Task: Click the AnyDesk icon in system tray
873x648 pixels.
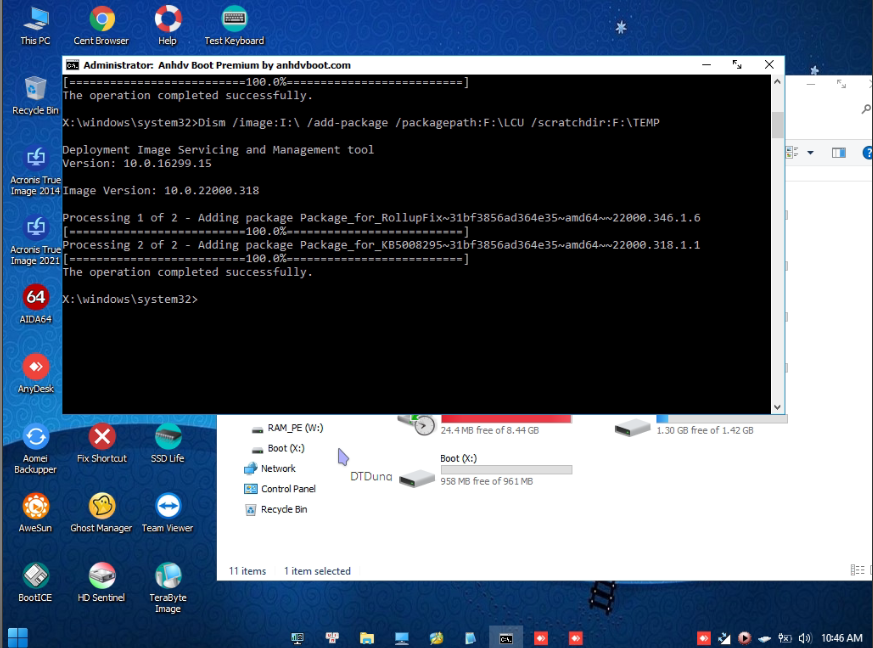Action: tap(704, 638)
